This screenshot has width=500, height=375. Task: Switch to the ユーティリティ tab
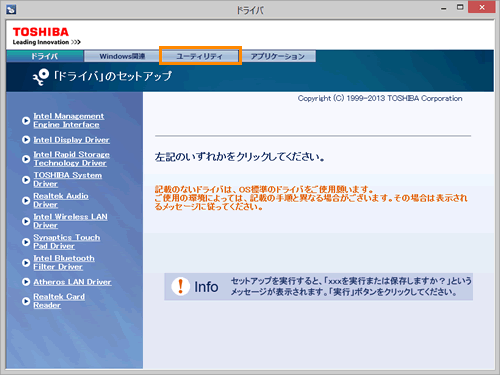tap(199, 56)
